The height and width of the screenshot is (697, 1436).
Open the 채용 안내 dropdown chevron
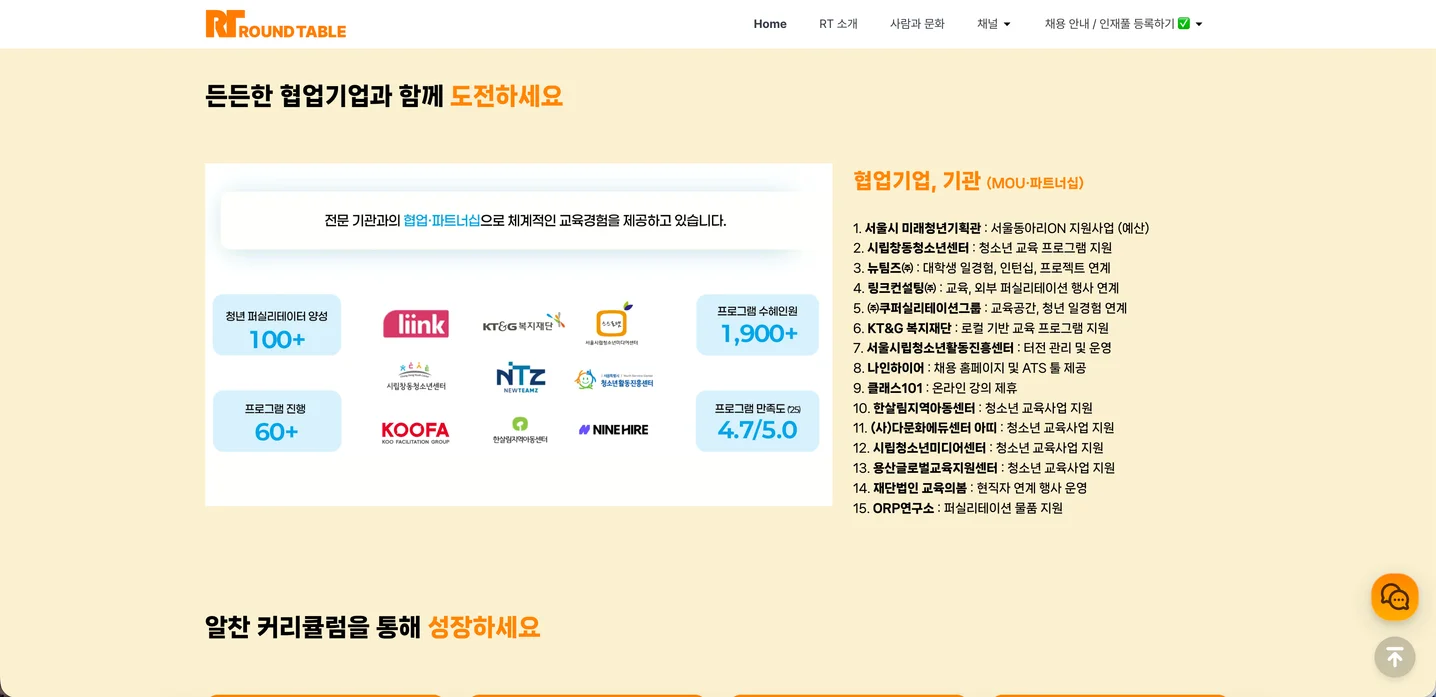[1198, 24]
